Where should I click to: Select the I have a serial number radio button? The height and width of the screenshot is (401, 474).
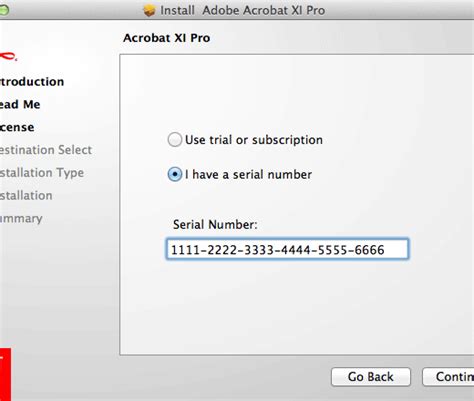(175, 174)
